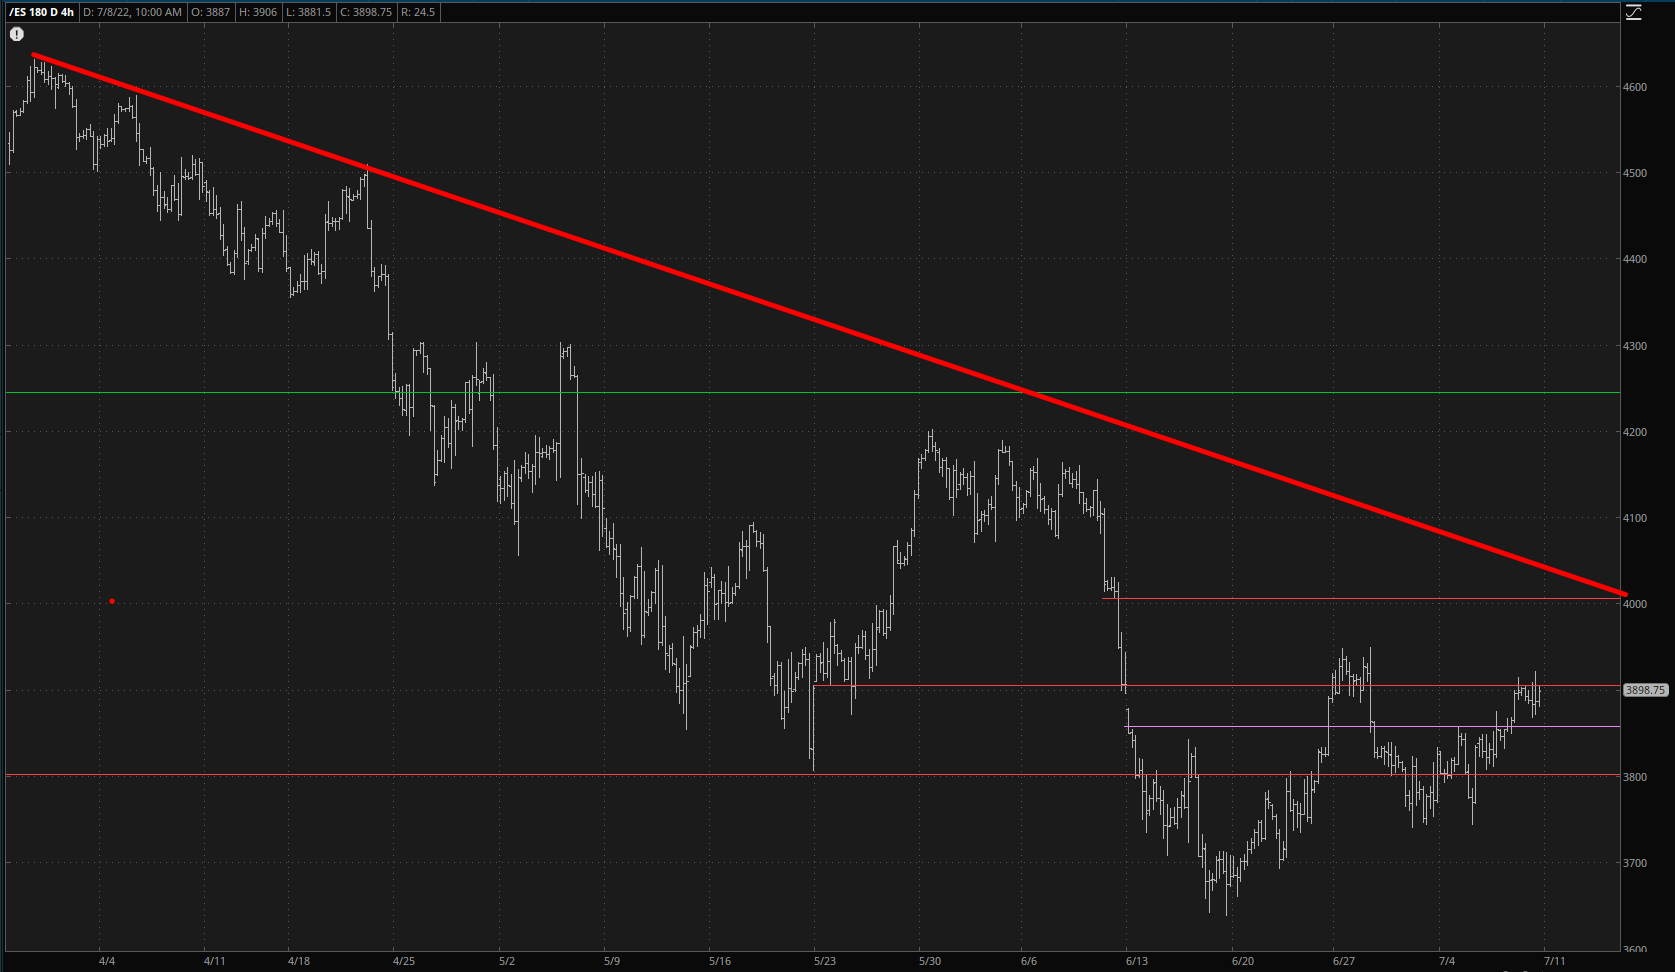This screenshot has height=972, width=1675.
Task: Click the 6/20 date axis label
Action: [x=1243, y=961]
